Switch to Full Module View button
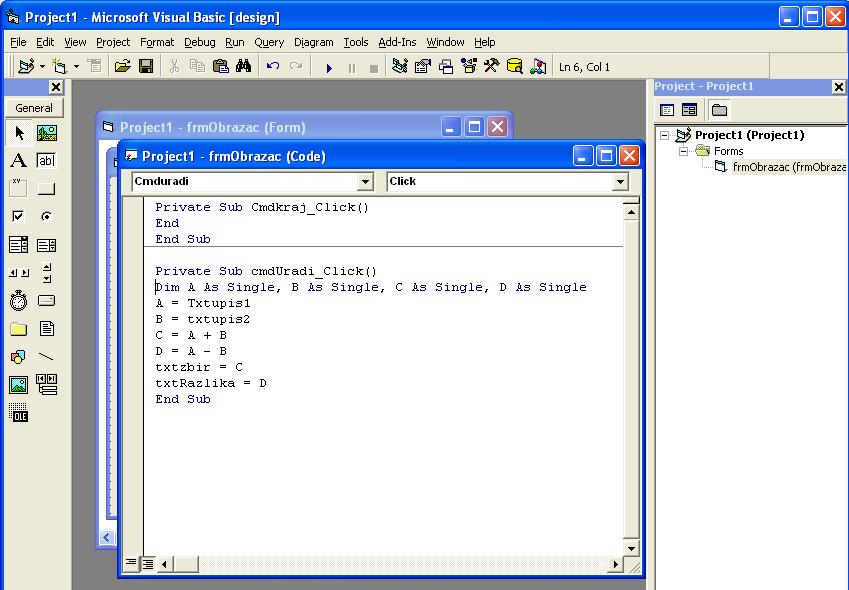The height and width of the screenshot is (590, 849). click(x=147, y=564)
